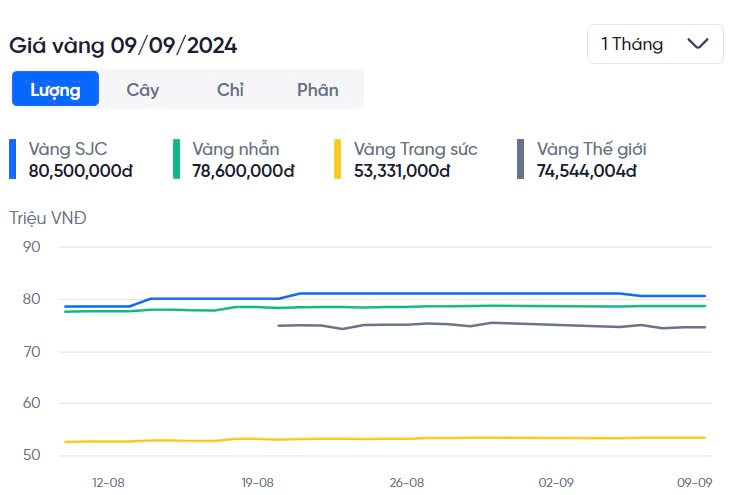Toggle the Vàng SJC legend series
The height and width of the screenshot is (495, 742).
tap(68, 149)
